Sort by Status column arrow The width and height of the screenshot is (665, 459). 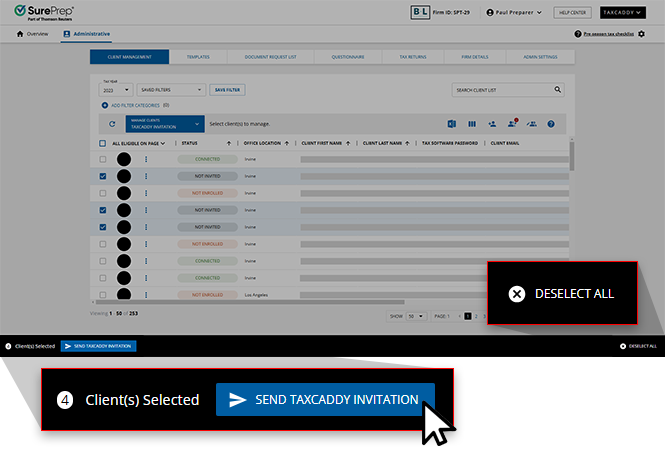pos(229,143)
